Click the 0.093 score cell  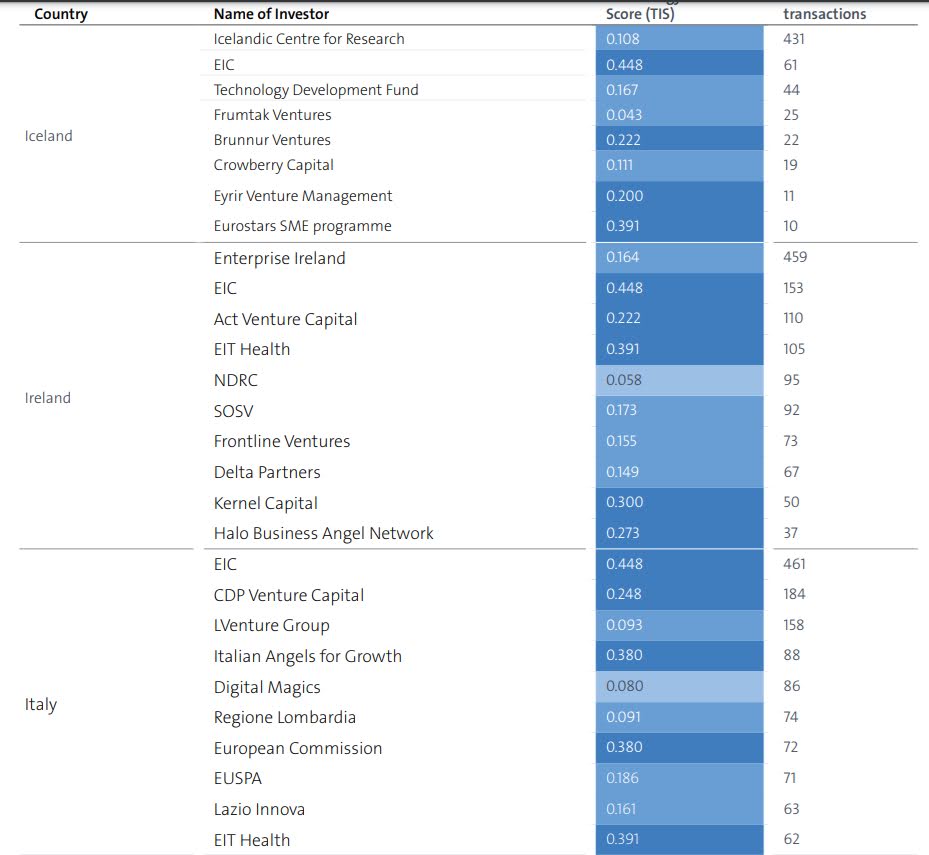point(680,625)
